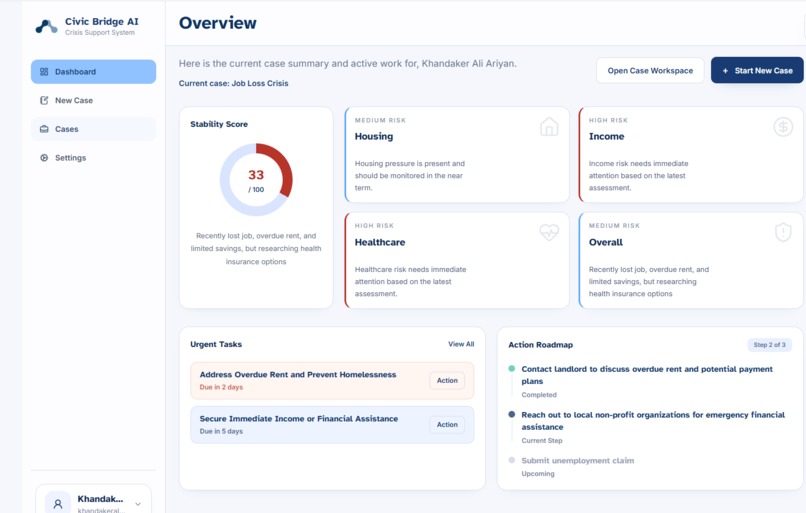Click the Cases briefcase icon
The image size is (806, 513).
(x=44, y=129)
